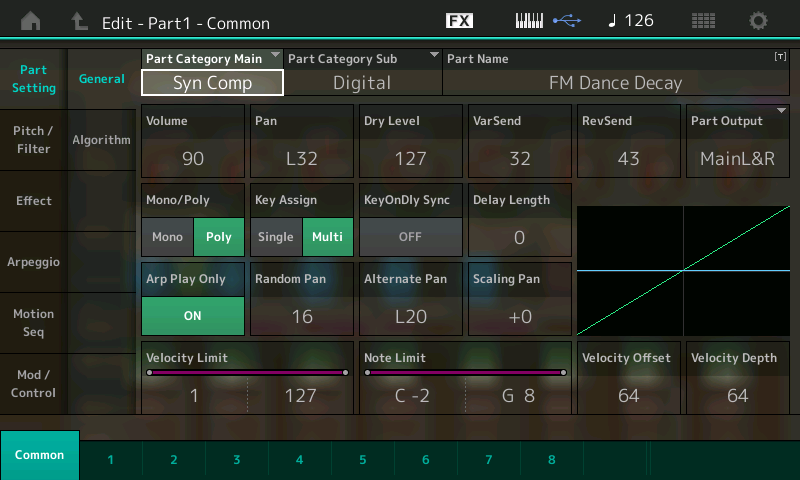Select operator tab 2
This screenshot has height=480, width=800.
[174, 460]
